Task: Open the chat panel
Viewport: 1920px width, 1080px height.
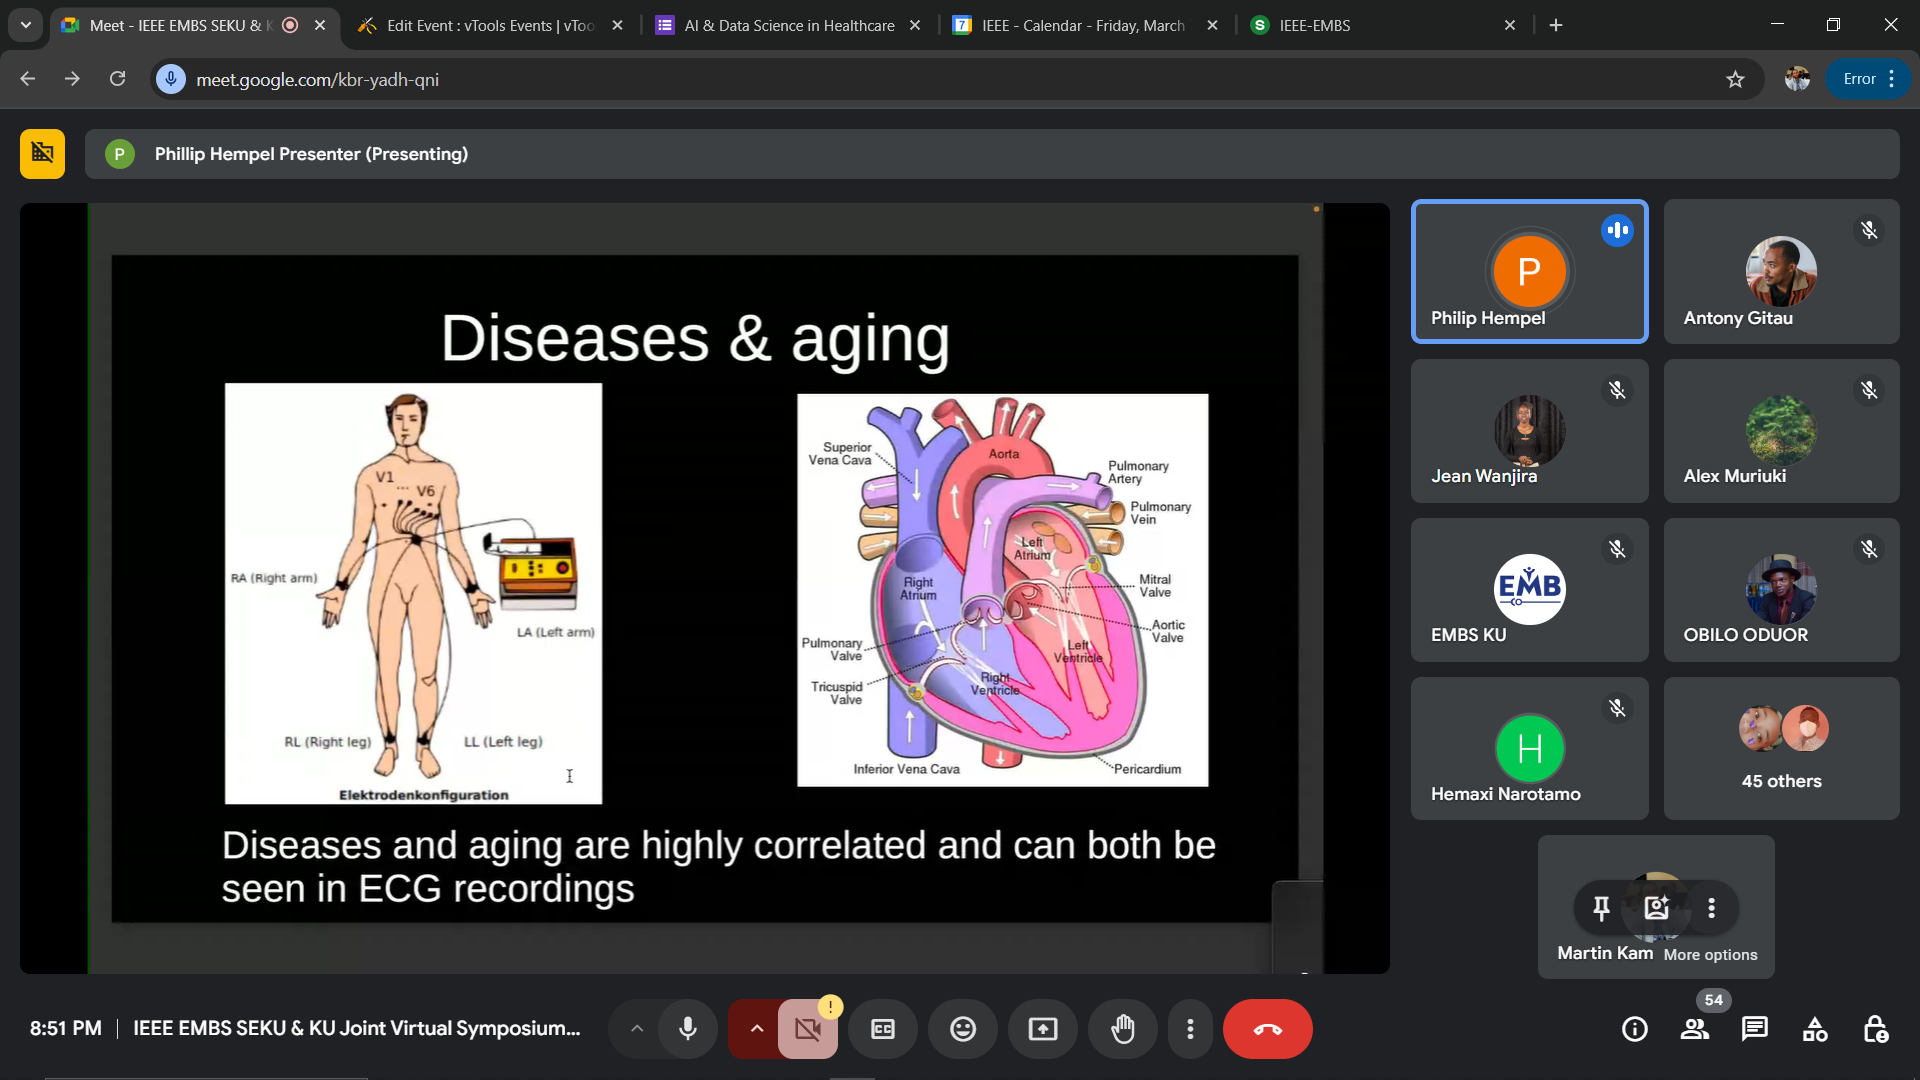Action: [1754, 1029]
